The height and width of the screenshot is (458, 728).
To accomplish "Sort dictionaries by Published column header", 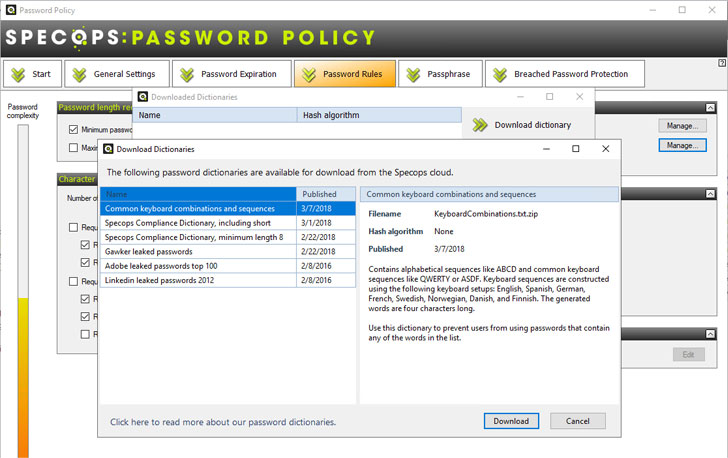I will pos(326,194).
